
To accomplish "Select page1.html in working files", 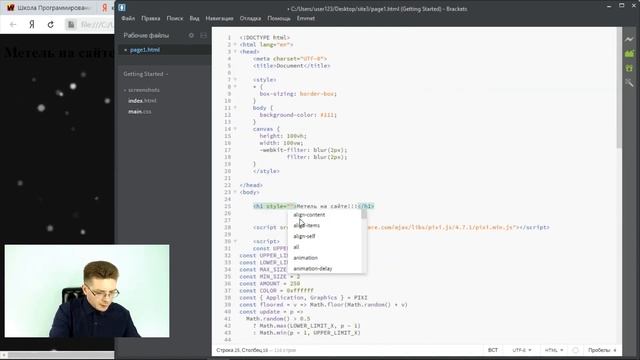I will click(x=144, y=50).
